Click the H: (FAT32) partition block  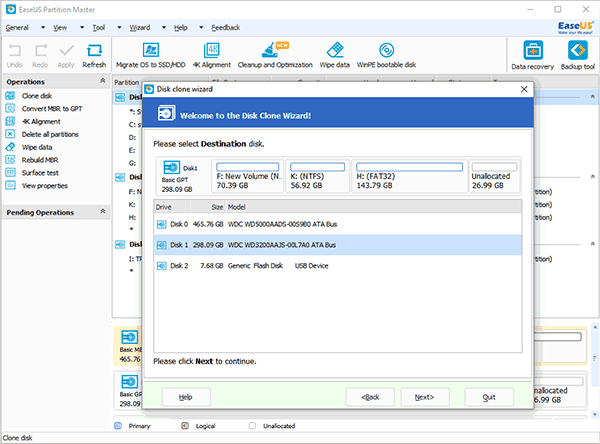(x=409, y=176)
